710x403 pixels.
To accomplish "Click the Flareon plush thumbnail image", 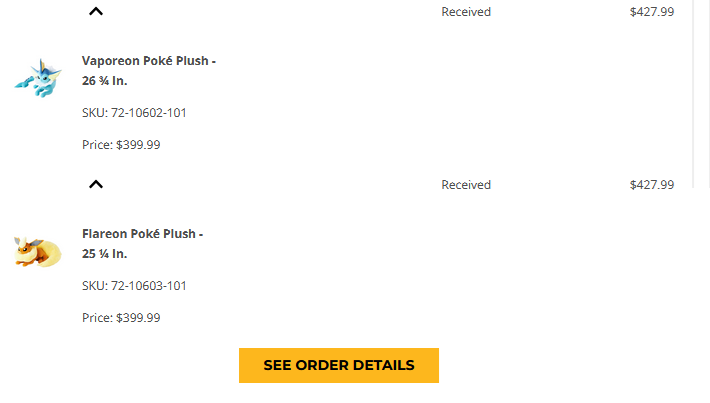I will tap(39, 250).
